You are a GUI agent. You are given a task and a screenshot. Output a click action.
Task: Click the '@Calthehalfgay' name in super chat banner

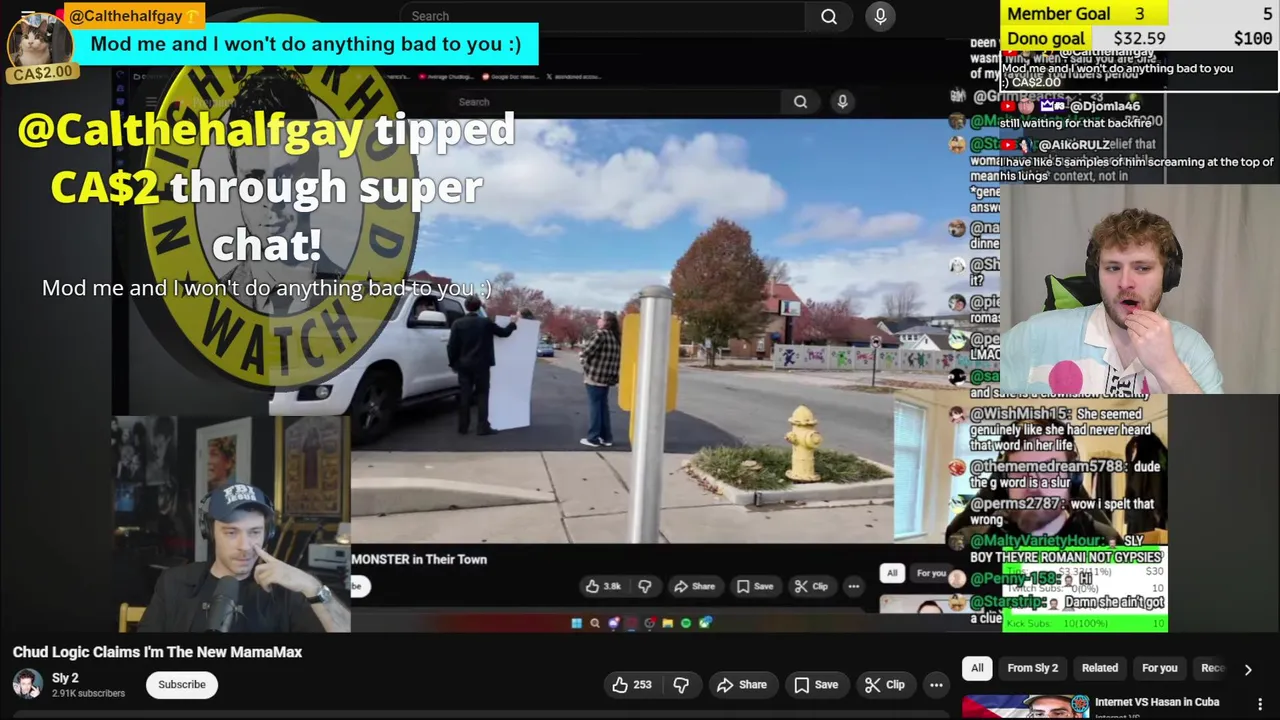tap(126, 16)
